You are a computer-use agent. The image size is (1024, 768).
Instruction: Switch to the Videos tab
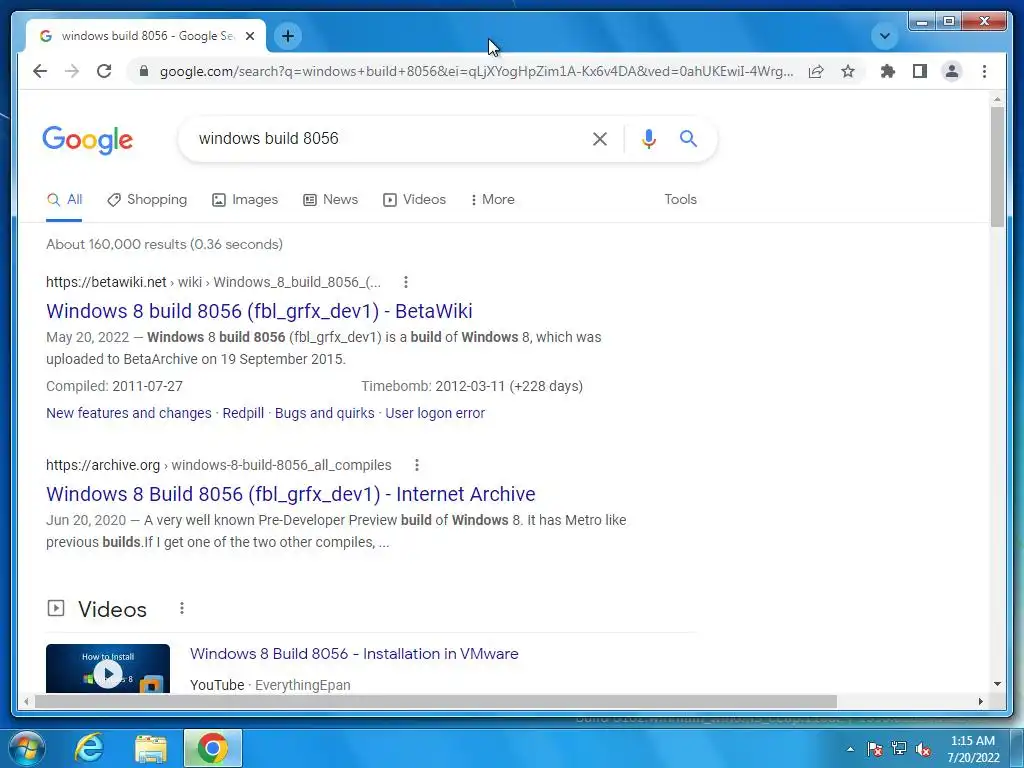click(x=414, y=200)
